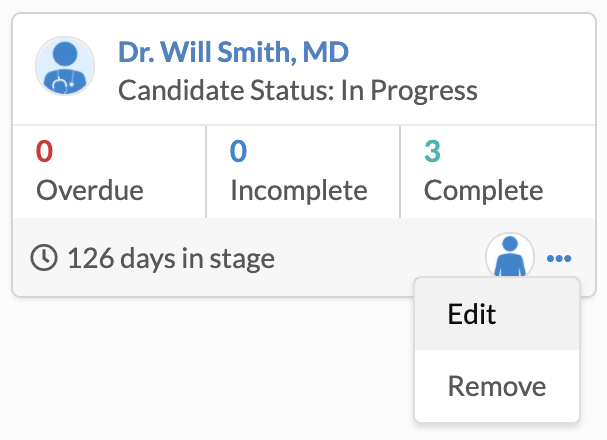The width and height of the screenshot is (607, 440).
Task: Click the Overdue label
Action: 90,190
